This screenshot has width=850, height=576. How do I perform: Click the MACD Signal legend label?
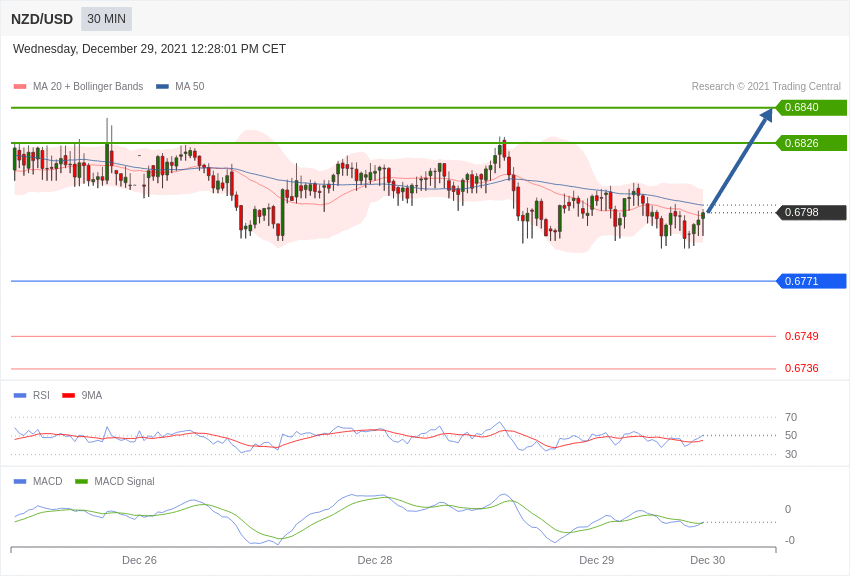124,481
